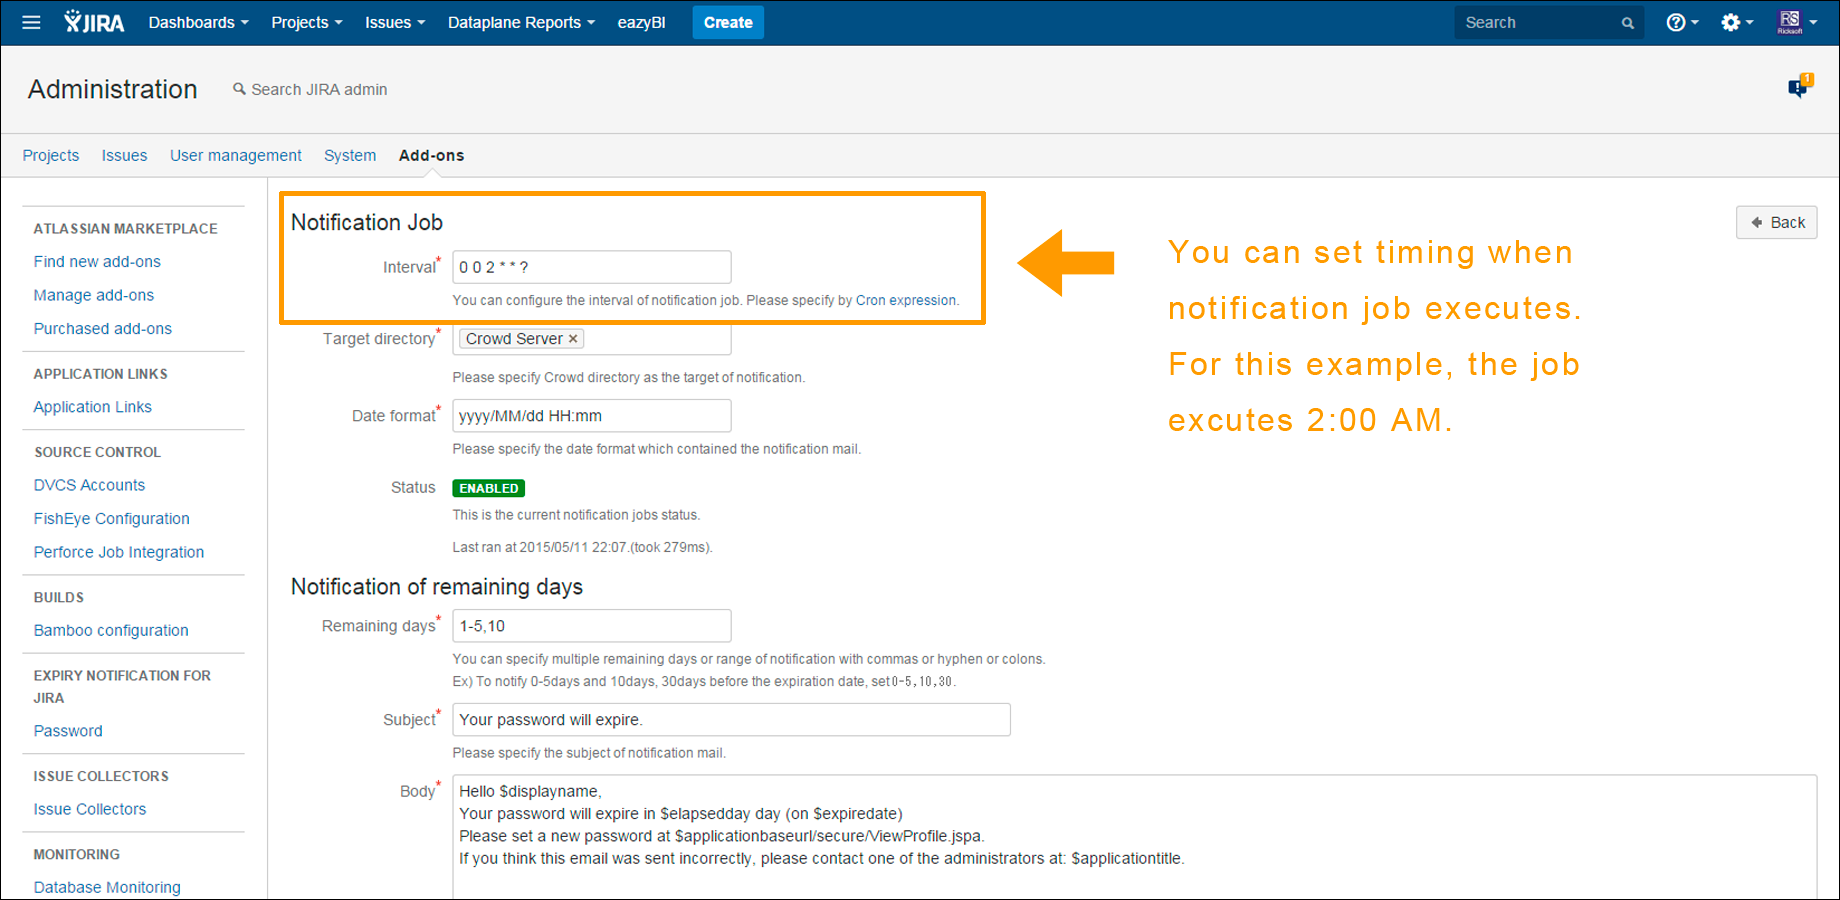The height and width of the screenshot is (900, 1840).
Task: Expand the Projects dropdown in top bar
Action: pos(306,22)
